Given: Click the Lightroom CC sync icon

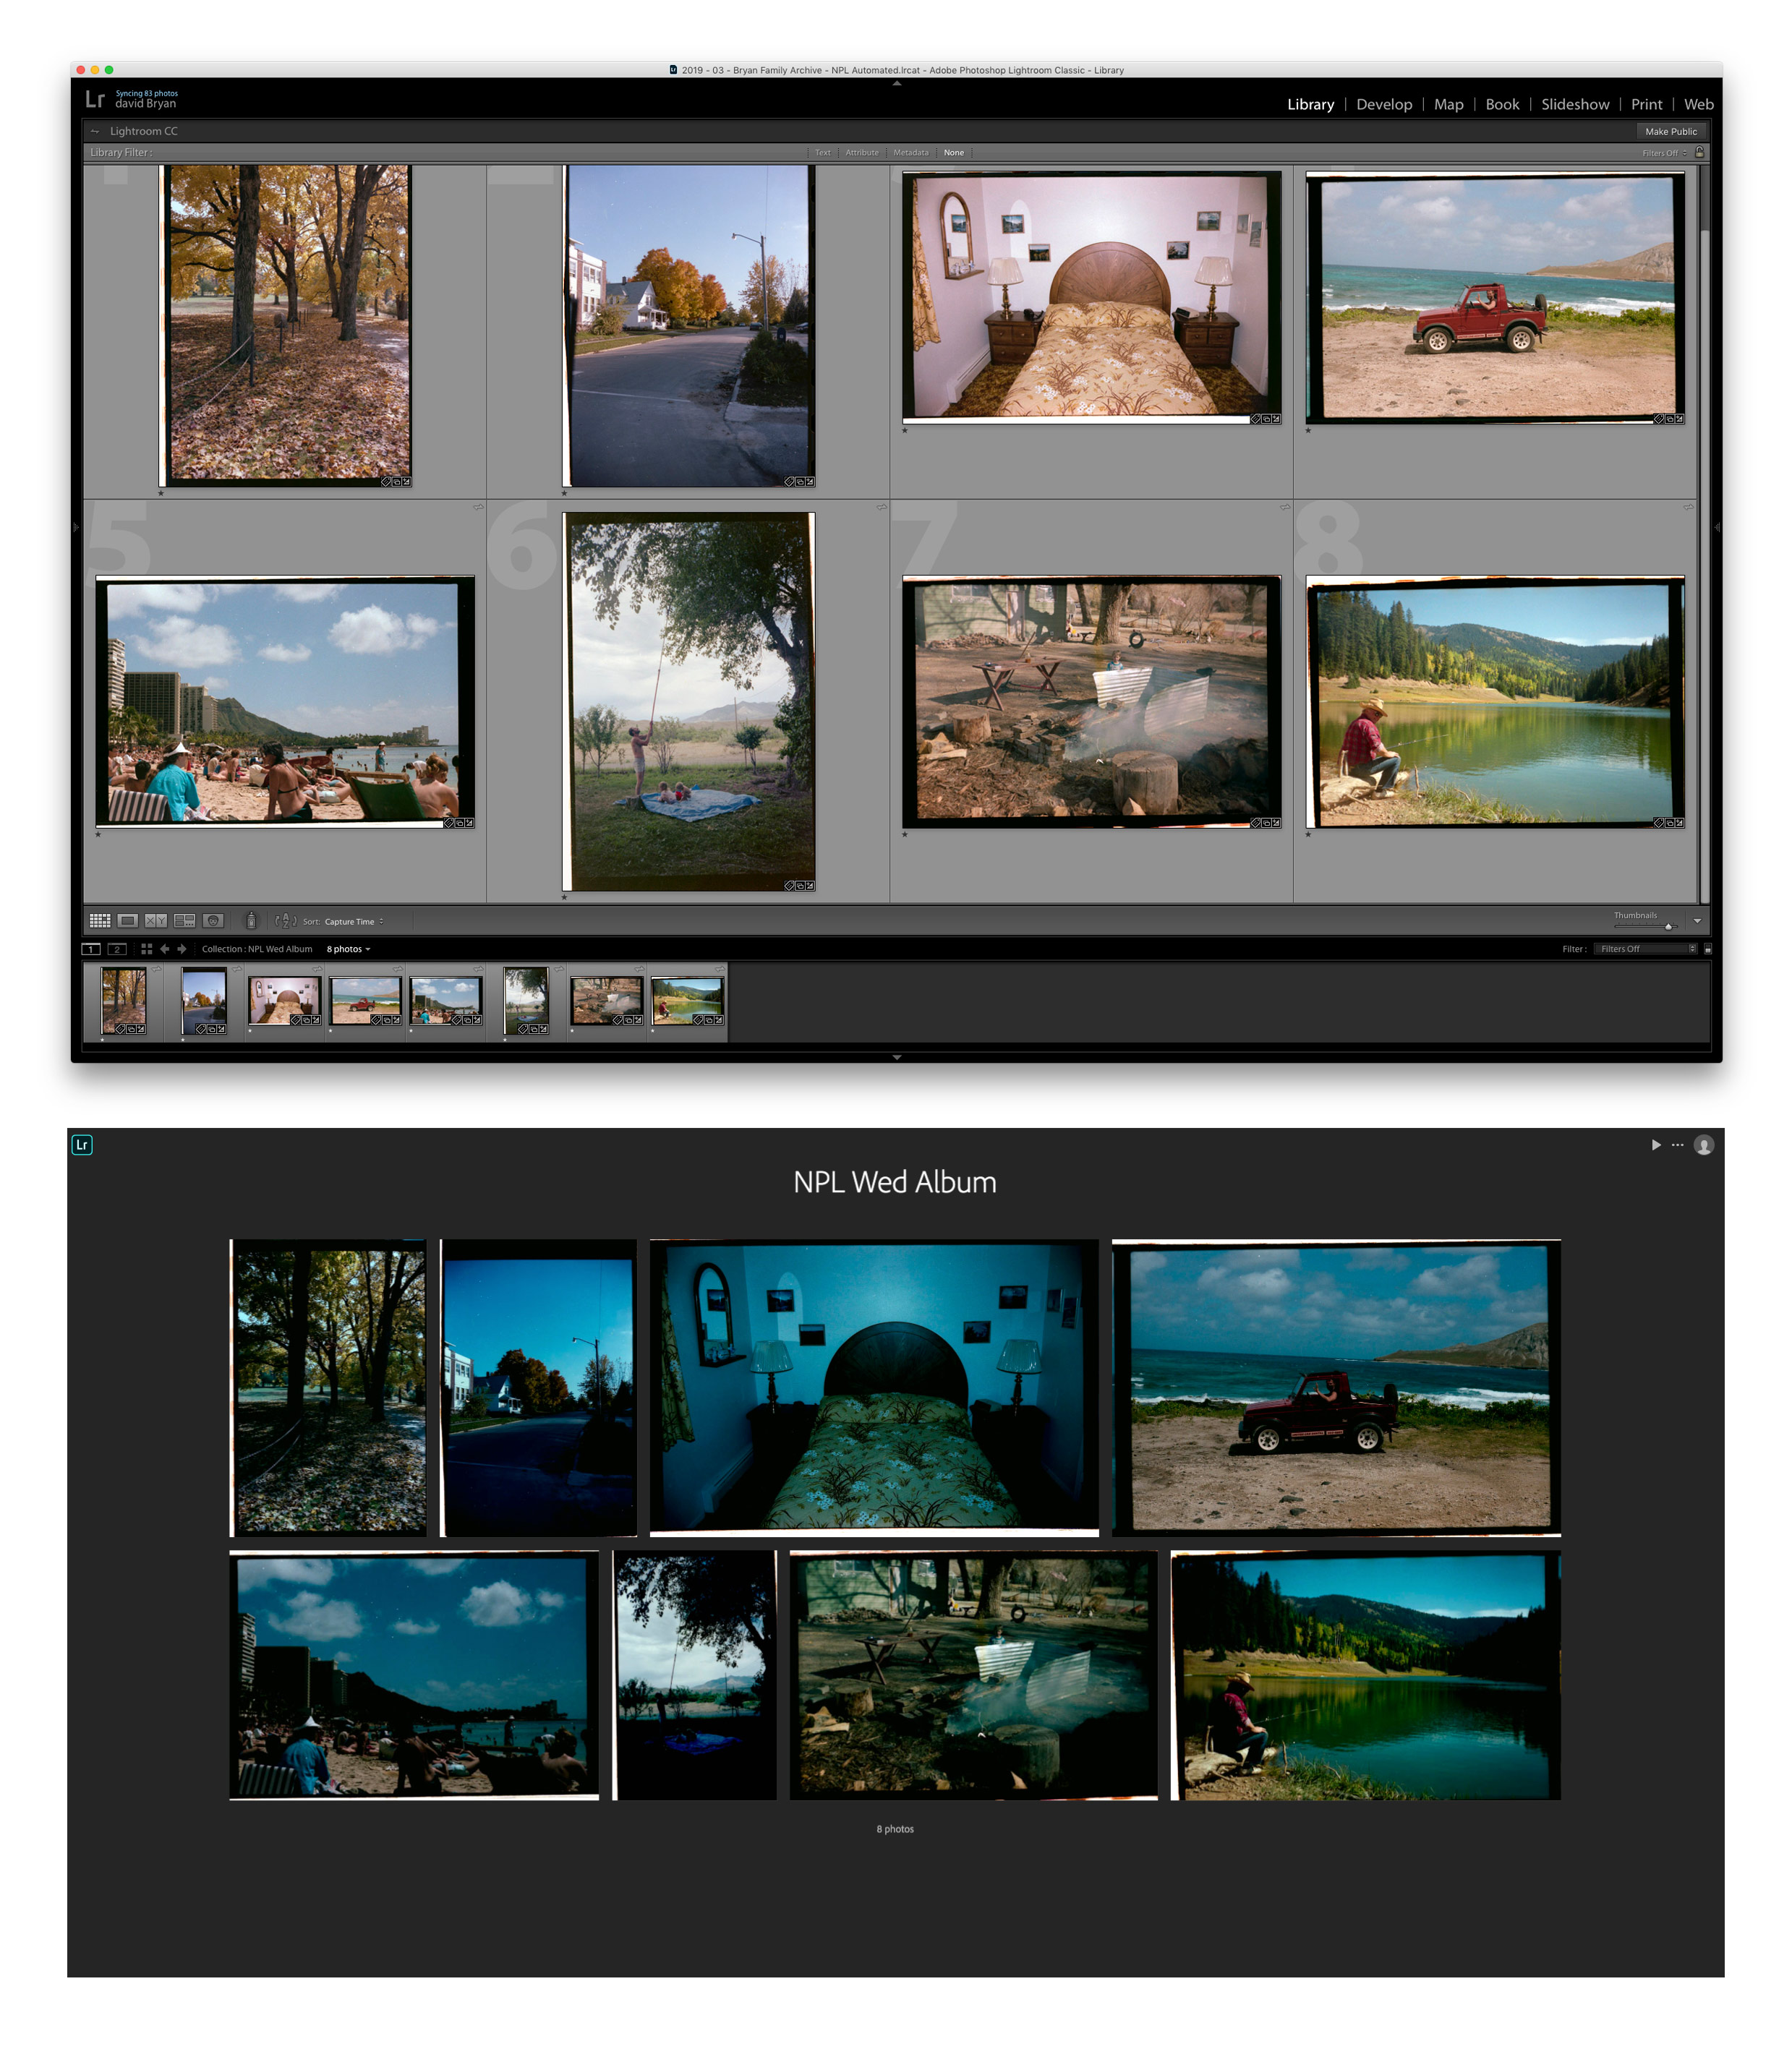Looking at the screenshot, I should (95, 131).
